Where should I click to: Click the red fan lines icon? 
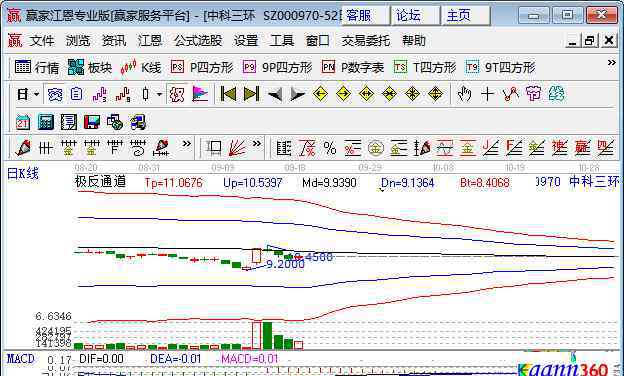click(x=237, y=148)
